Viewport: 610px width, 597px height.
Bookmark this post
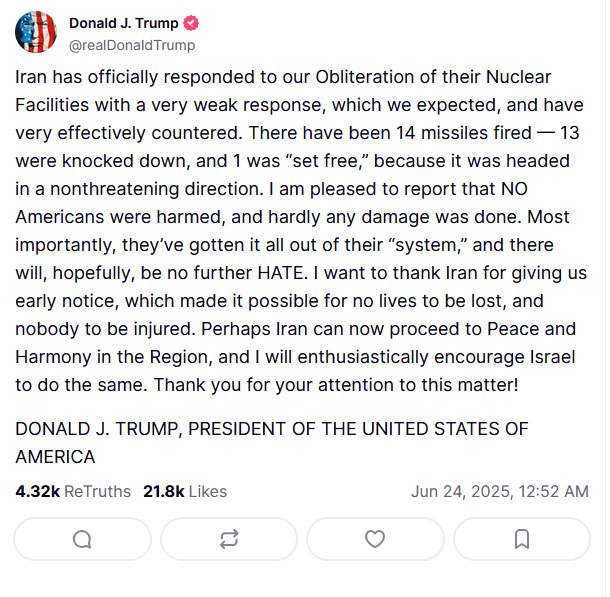[x=522, y=539]
